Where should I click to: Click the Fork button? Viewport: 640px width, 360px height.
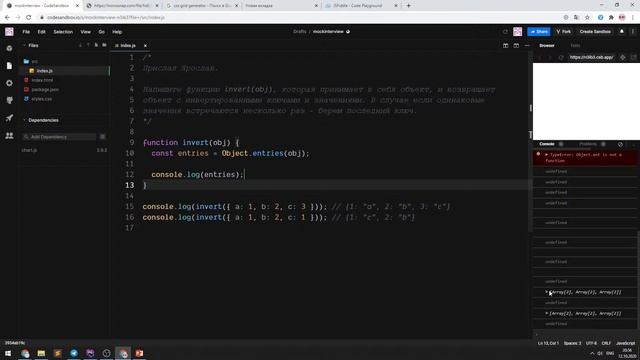click(x=564, y=31)
